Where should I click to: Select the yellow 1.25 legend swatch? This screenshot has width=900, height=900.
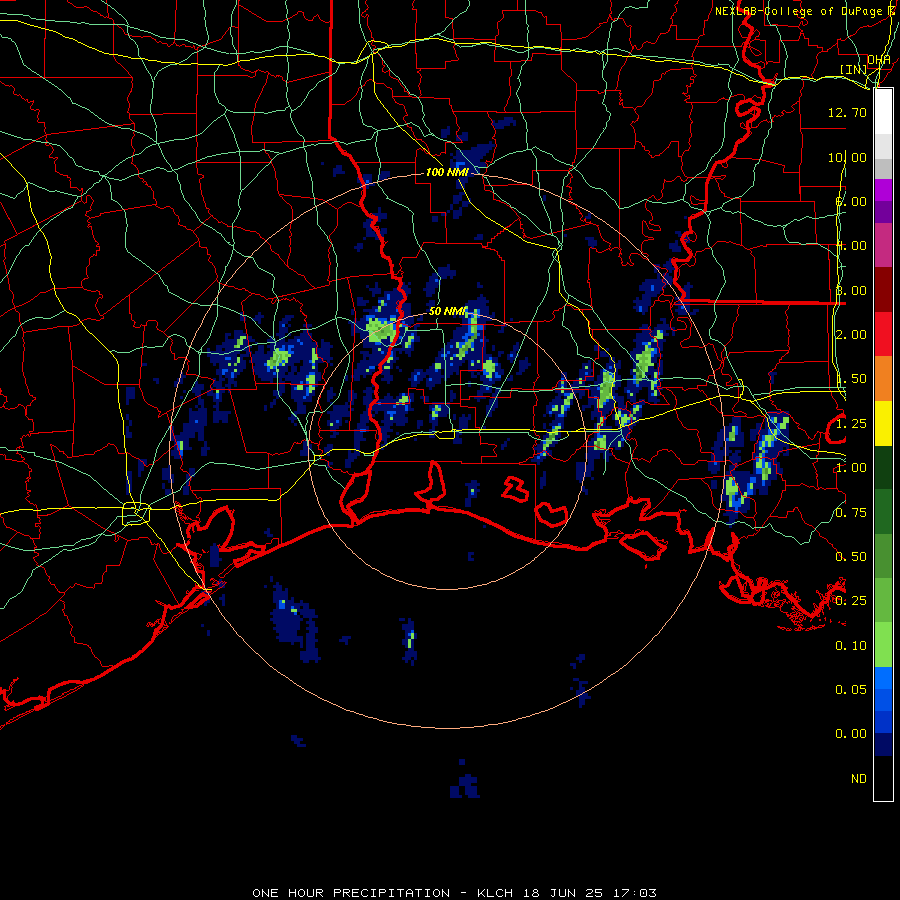tap(883, 423)
